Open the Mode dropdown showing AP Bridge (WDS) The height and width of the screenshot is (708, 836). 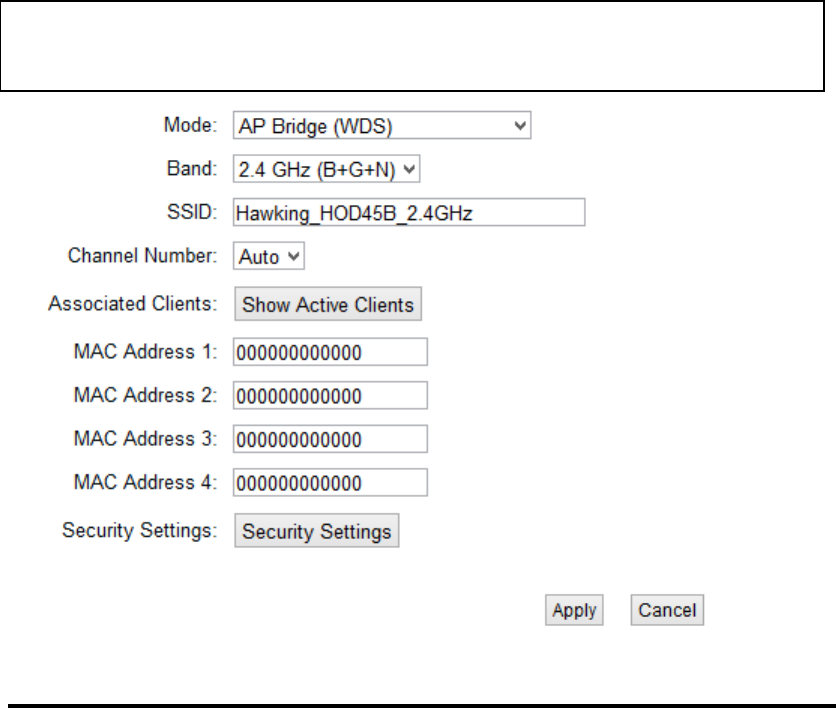click(382, 125)
